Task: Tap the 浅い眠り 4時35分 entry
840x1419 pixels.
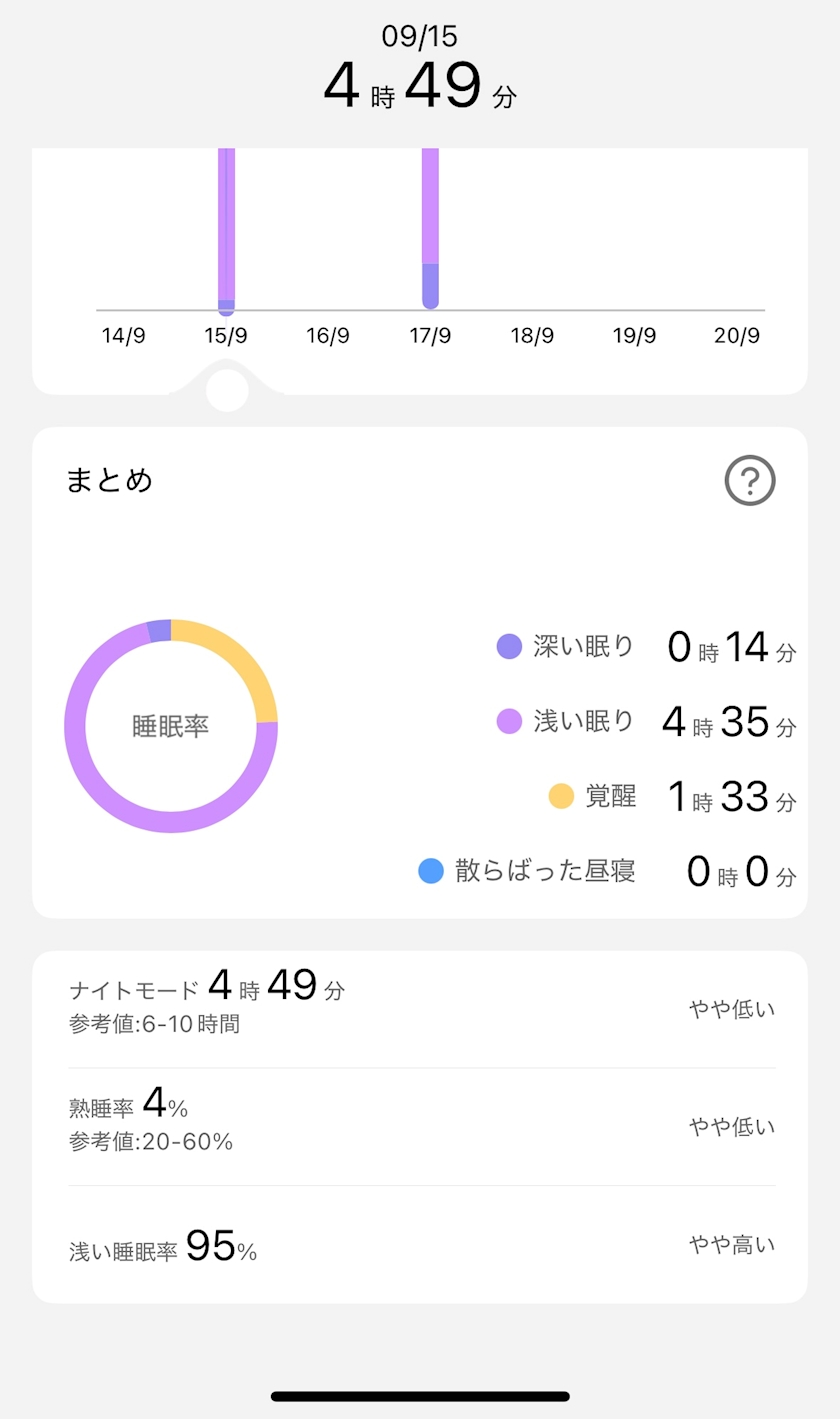Action: point(647,721)
